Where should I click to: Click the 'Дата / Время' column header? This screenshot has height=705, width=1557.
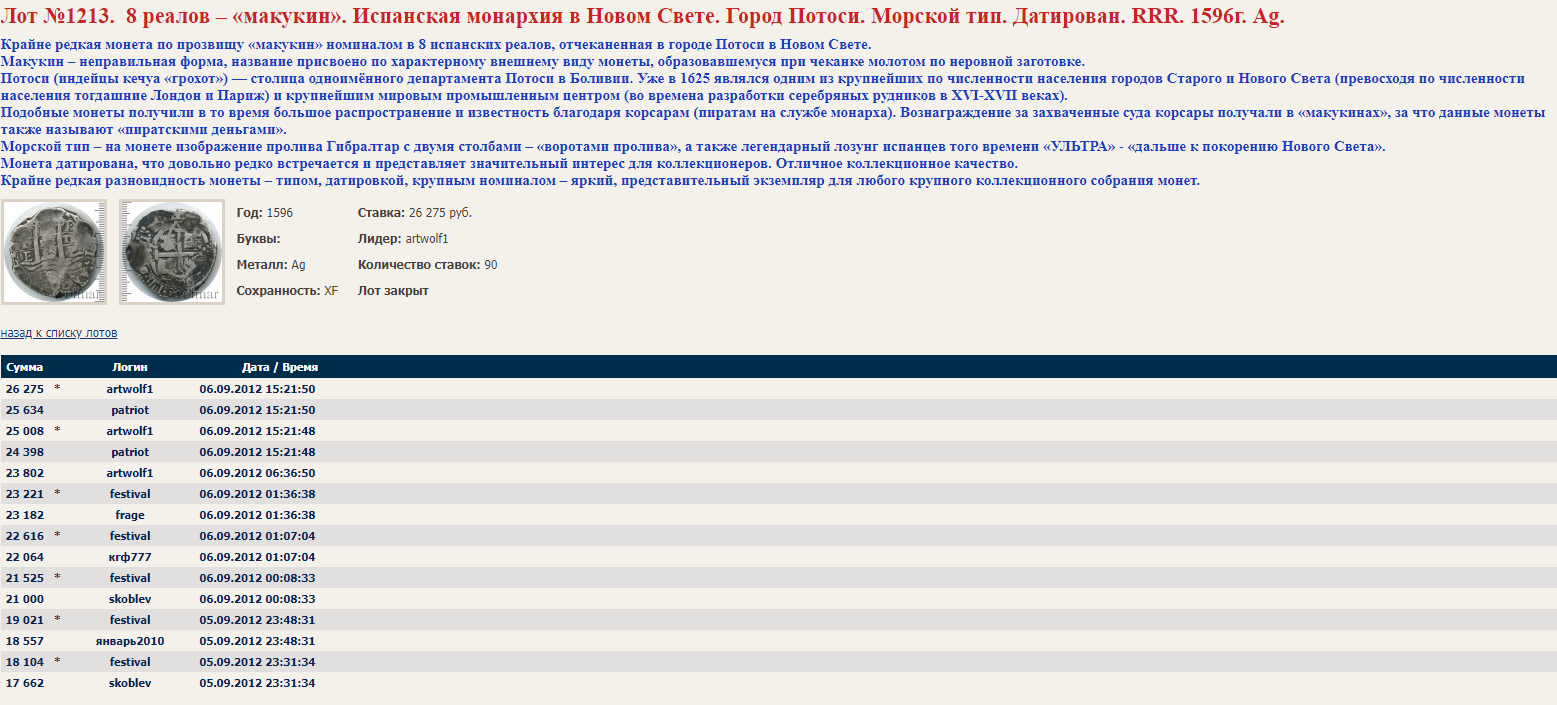(x=280, y=367)
